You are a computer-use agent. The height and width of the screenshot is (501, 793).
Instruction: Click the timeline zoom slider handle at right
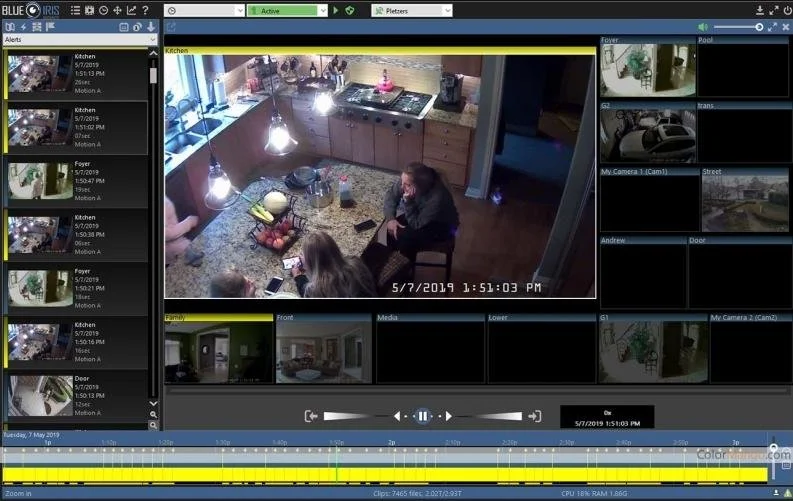click(773, 448)
